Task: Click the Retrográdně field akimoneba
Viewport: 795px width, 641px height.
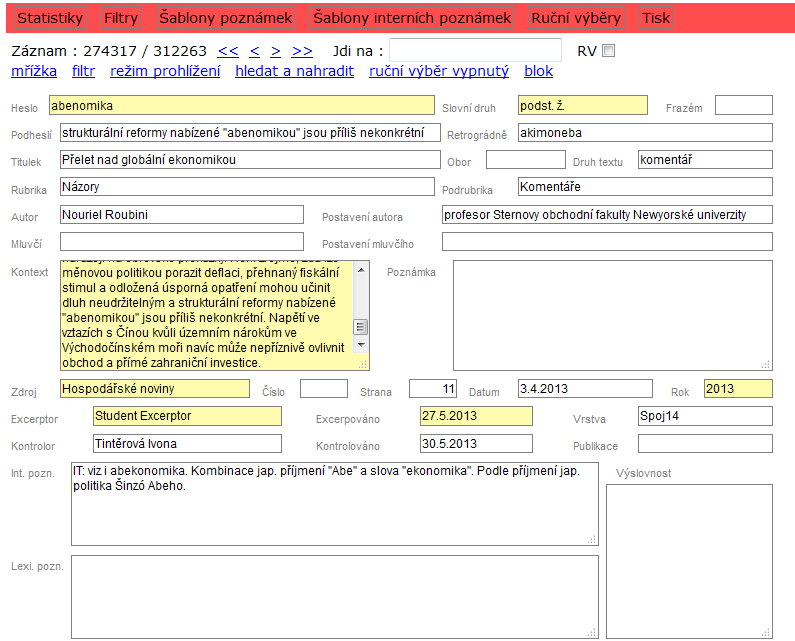Action: click(645, 133)
